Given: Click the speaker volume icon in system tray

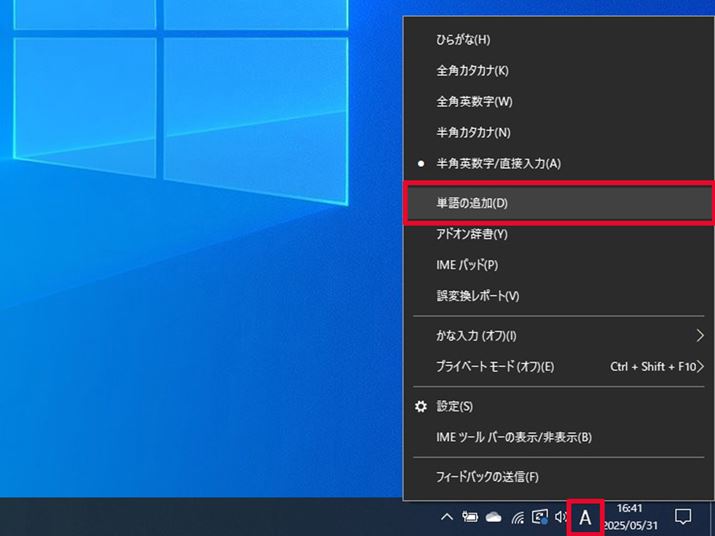Looking at the screenshot, I should pyautogui.click(x=561, y=517).
